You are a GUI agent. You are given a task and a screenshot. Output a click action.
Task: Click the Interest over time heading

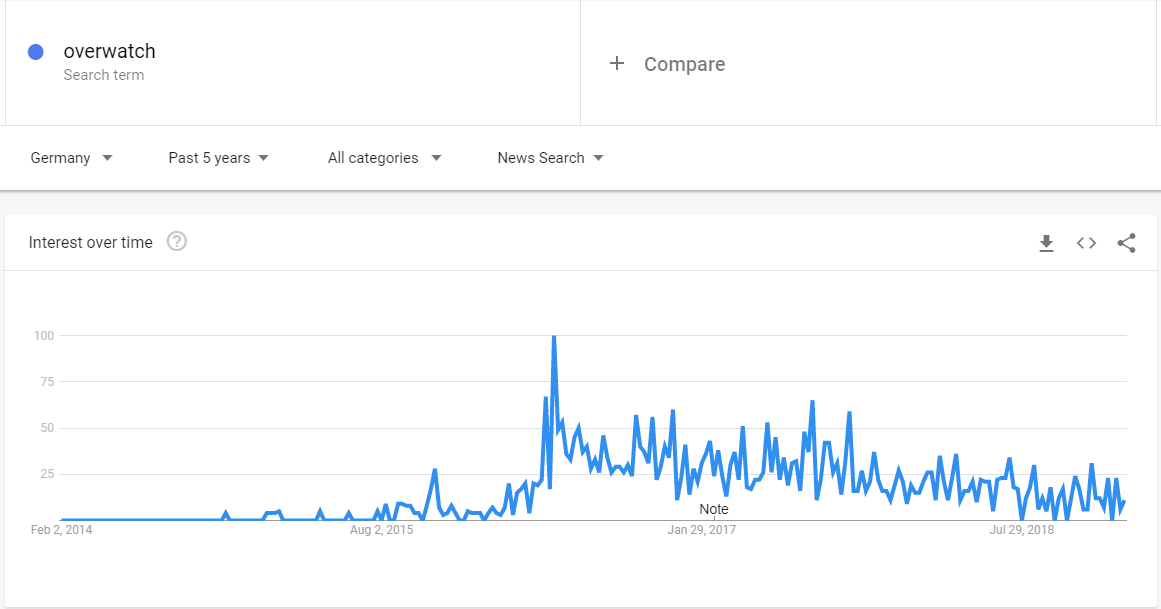tap(90, 242)
